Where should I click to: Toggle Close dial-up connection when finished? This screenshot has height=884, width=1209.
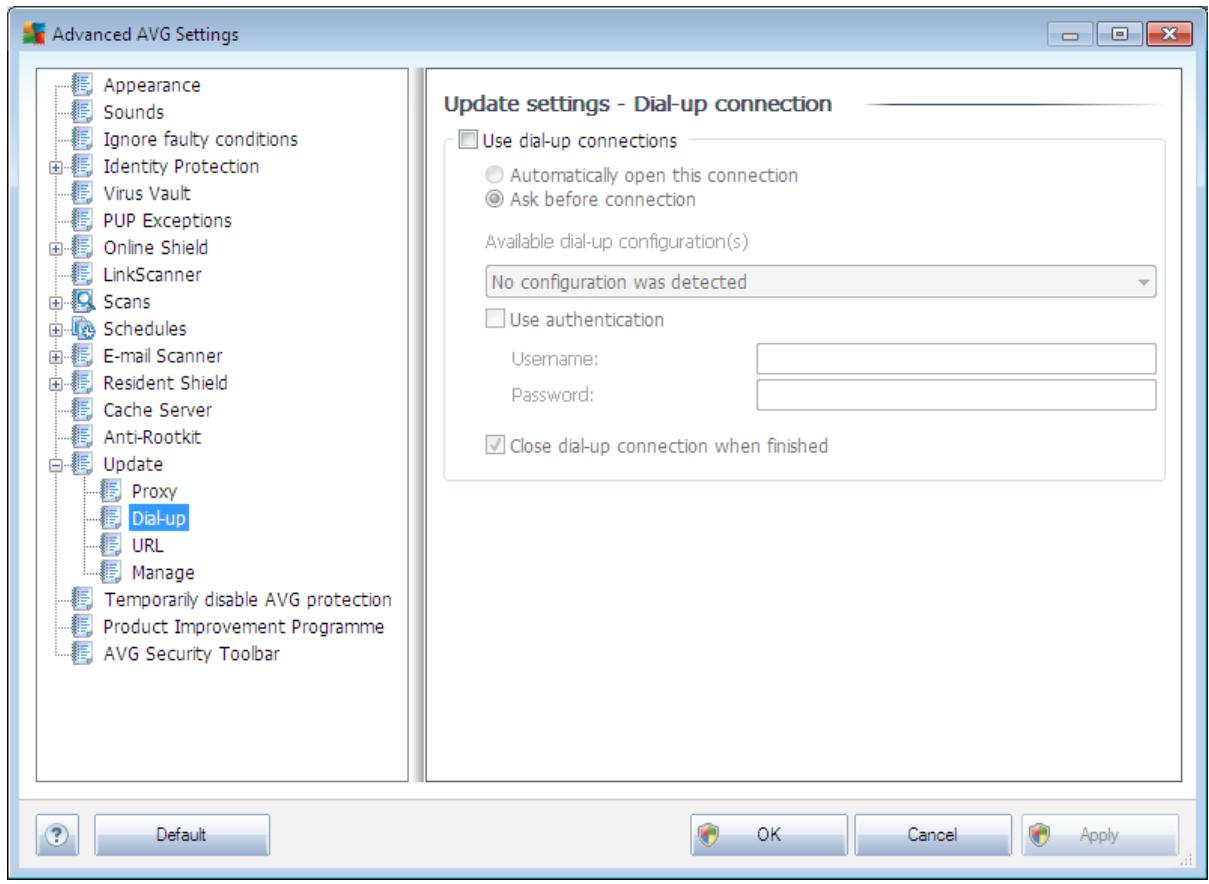click(497, 446)
